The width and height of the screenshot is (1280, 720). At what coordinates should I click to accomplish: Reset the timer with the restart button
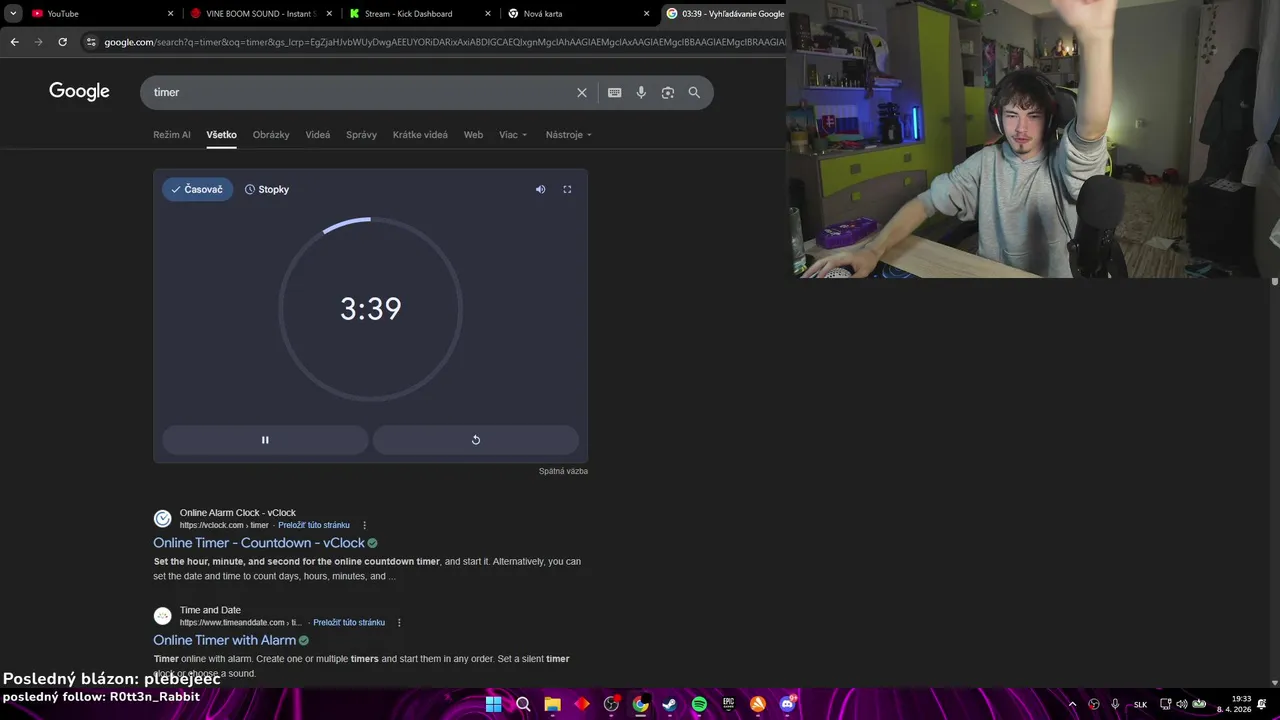(476, 440)
